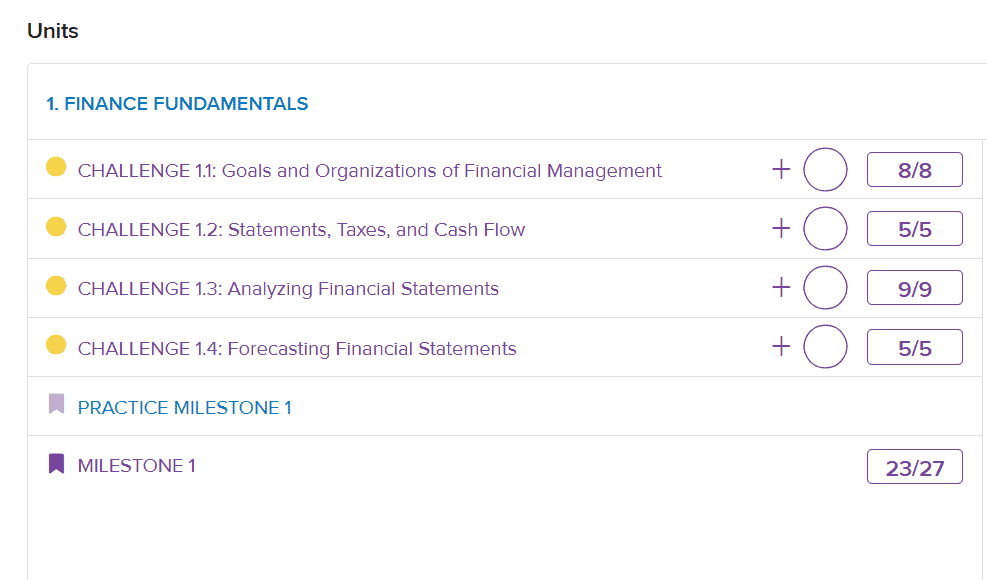Click the 8/8 score for Challenge 1.1
987x580 pixels.
[914, 169]
